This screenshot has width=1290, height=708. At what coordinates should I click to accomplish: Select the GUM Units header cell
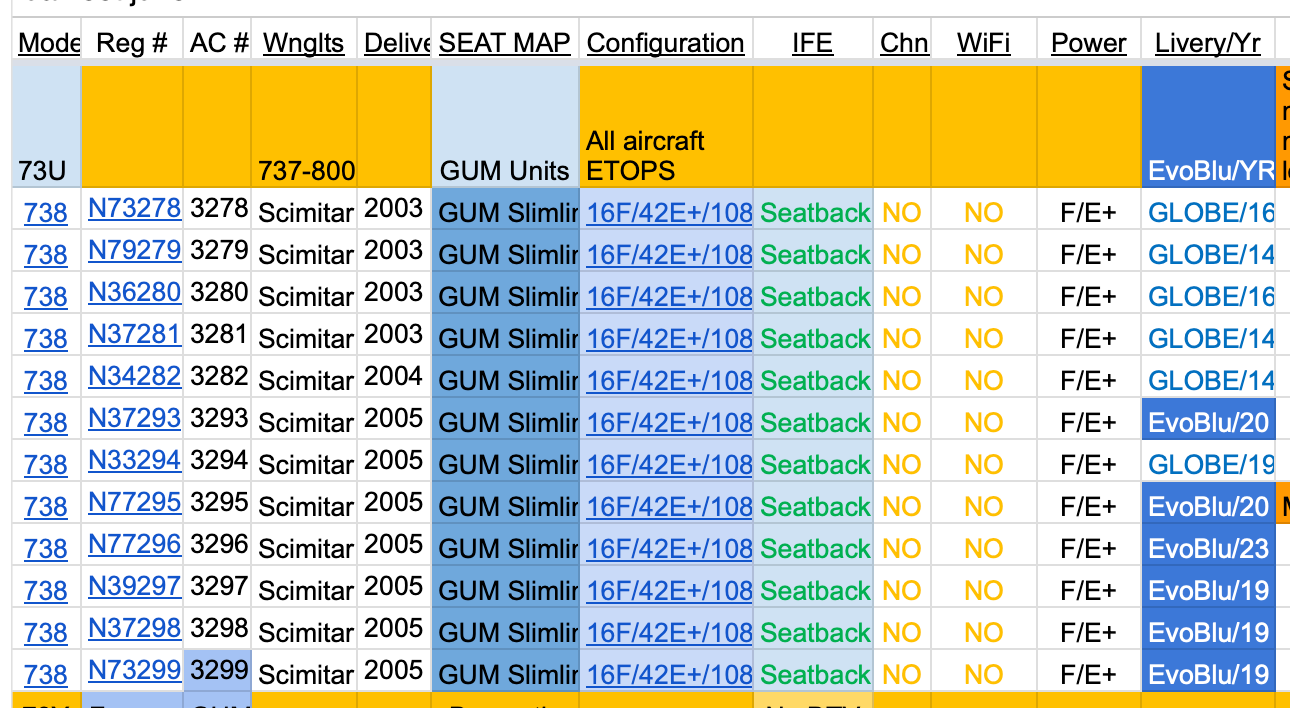click(x=505, y=127)
